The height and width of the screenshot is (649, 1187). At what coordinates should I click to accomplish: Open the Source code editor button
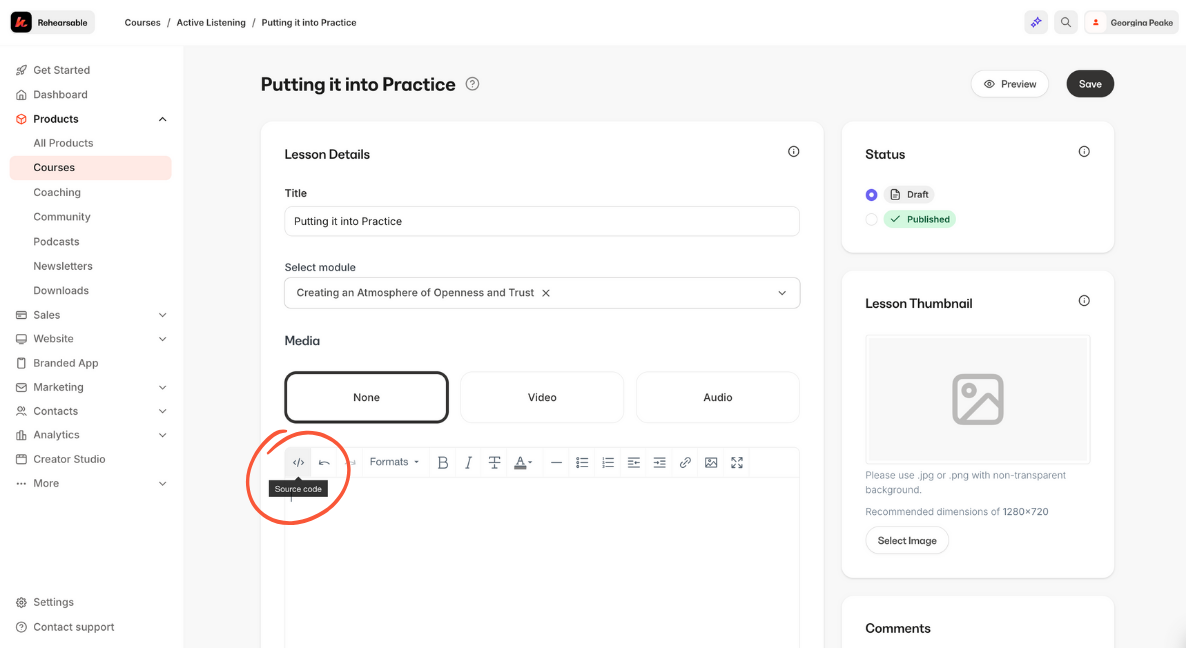click(298, 463)
